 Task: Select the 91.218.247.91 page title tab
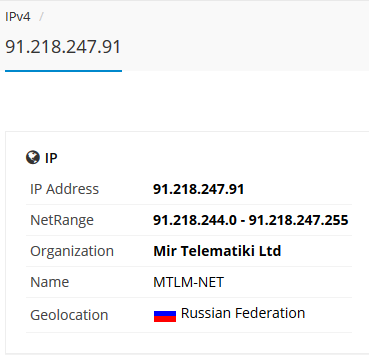pos(63,47)
